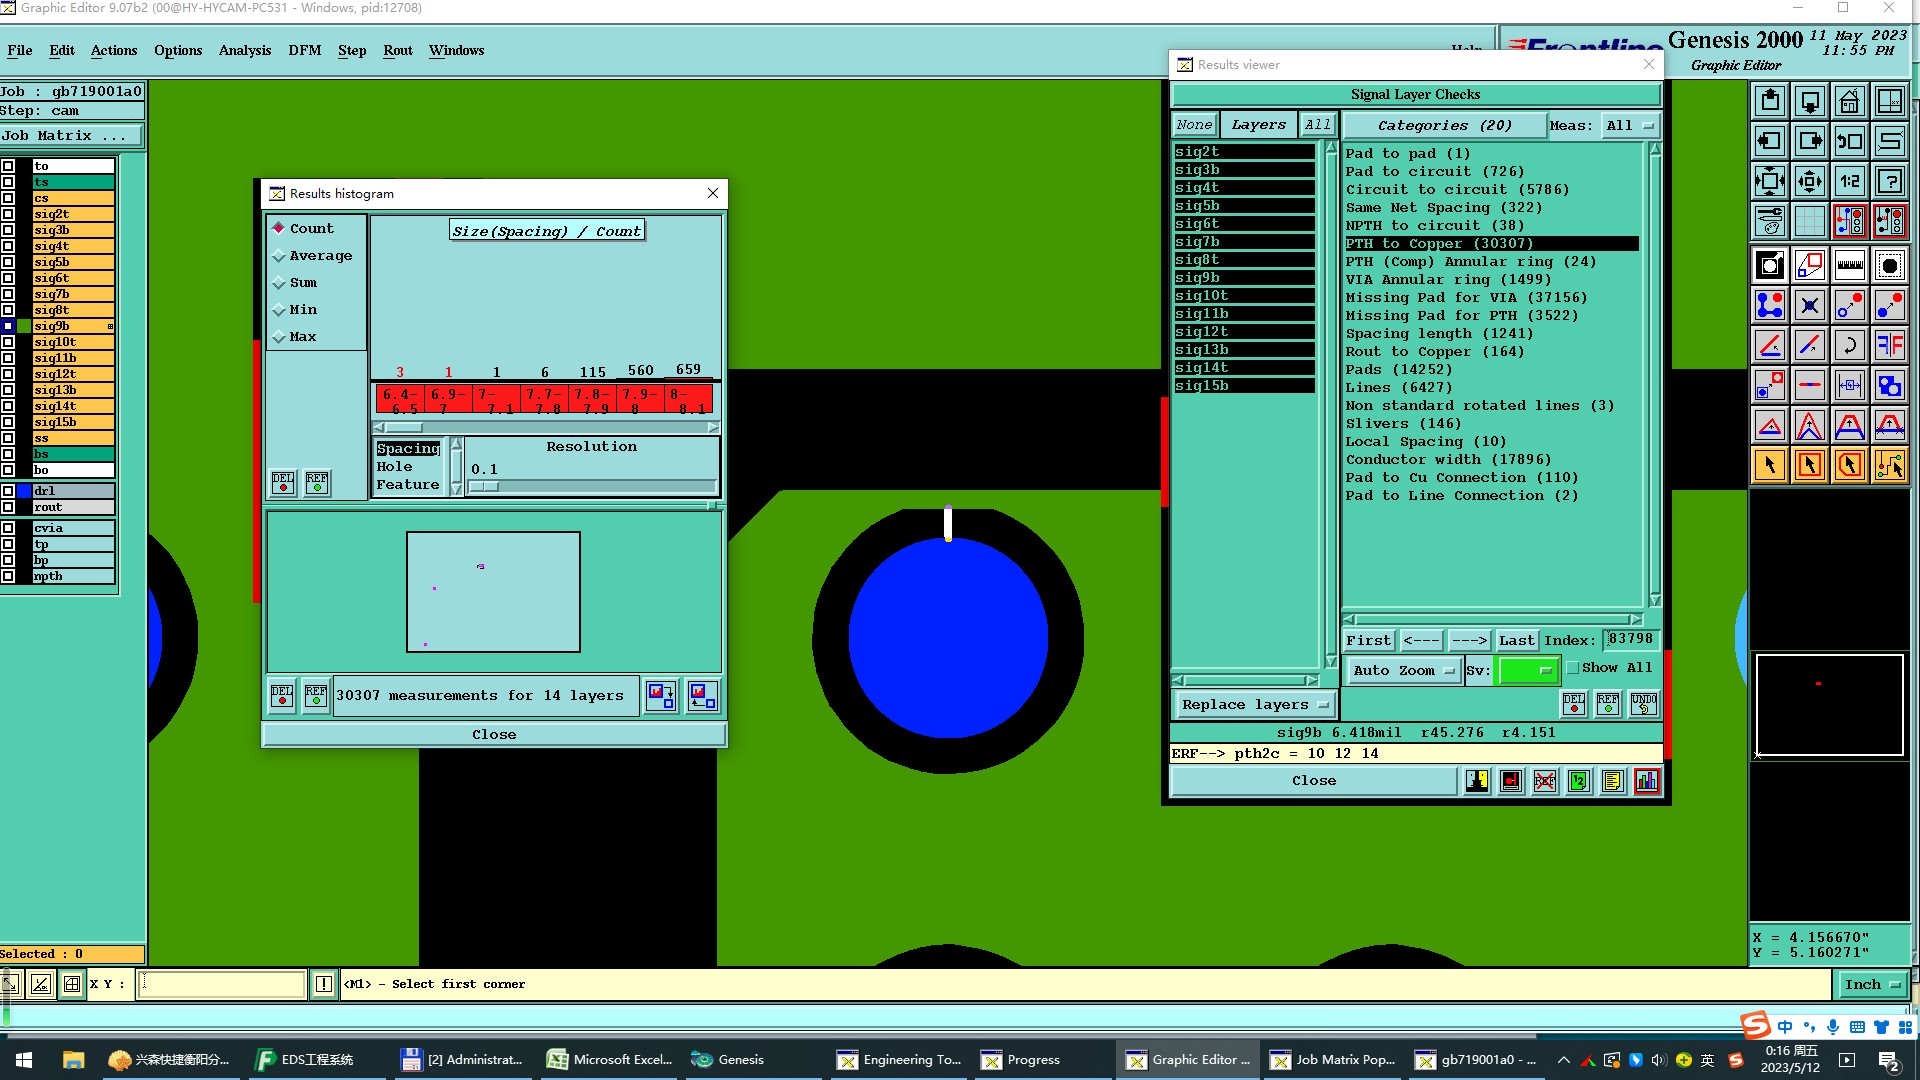Click the question mark help icon

click(1889, 181)
